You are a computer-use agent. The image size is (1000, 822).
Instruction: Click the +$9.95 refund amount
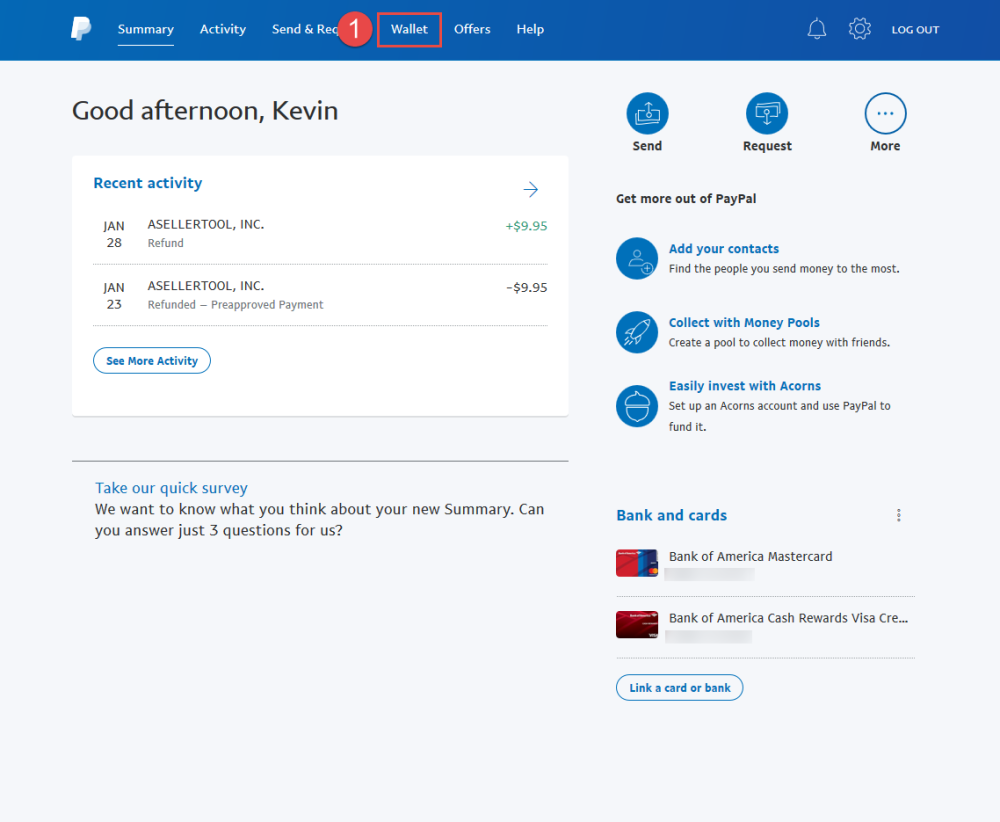click(526, 226)
